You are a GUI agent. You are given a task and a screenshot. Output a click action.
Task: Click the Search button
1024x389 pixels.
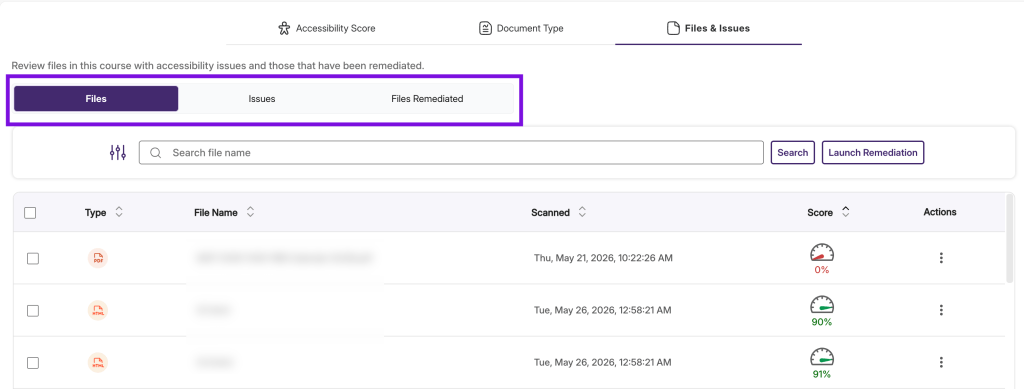click(793, 153)
